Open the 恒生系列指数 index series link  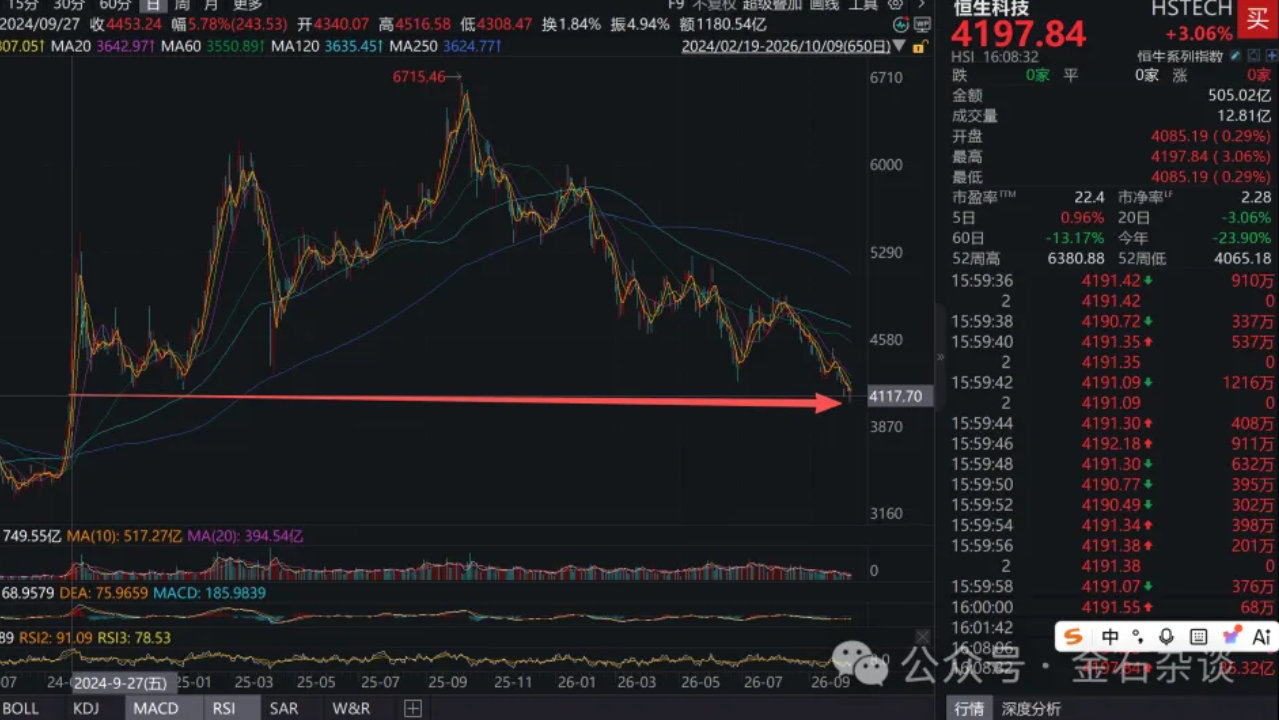(x=1180, y=57)
